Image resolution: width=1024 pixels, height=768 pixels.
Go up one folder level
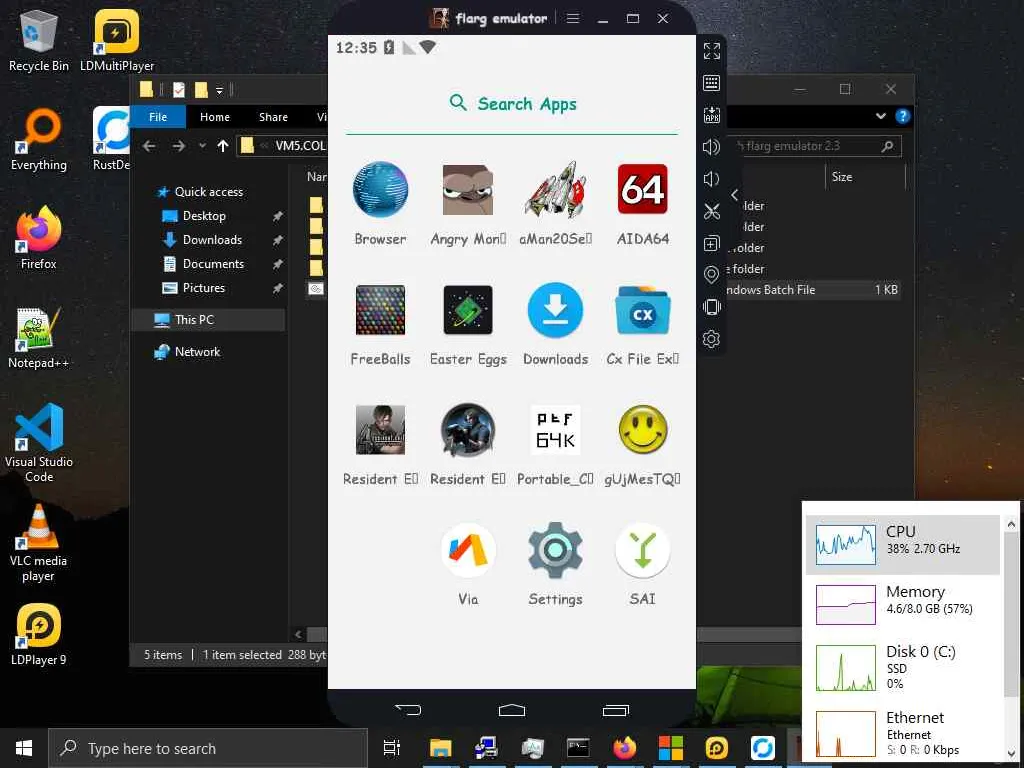click(223, 146)
